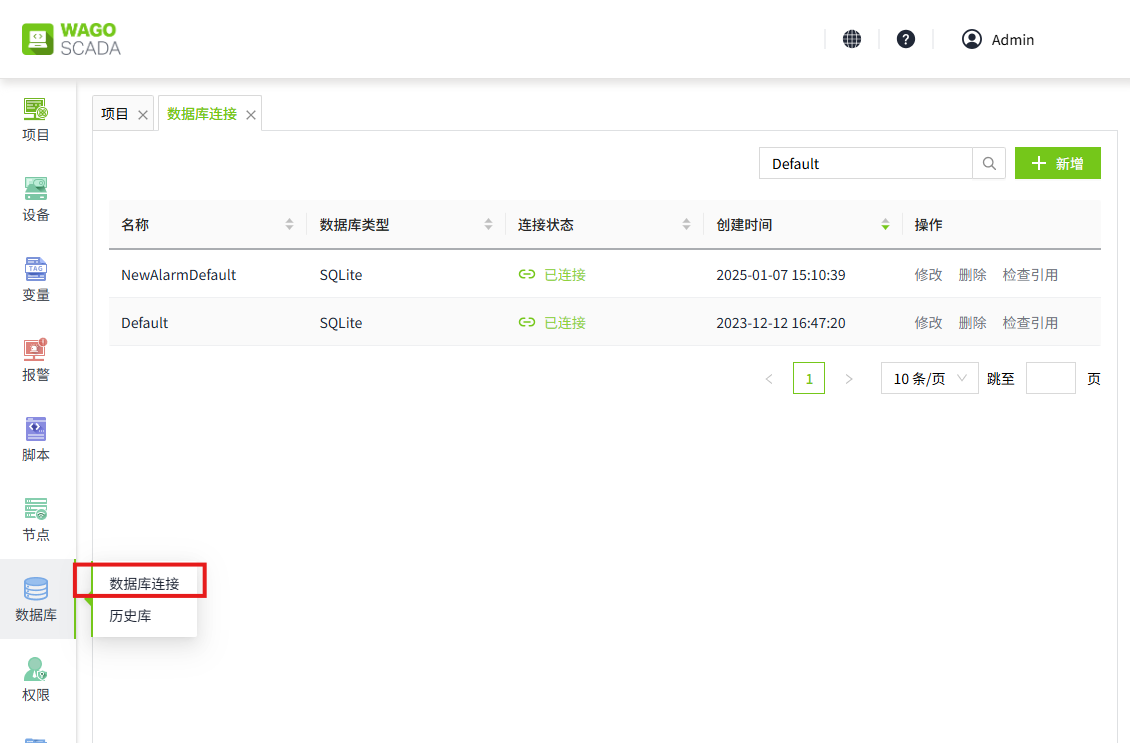The image size is (1130, 743).
Task: Sort table by 名称 column
Action: 289,225
